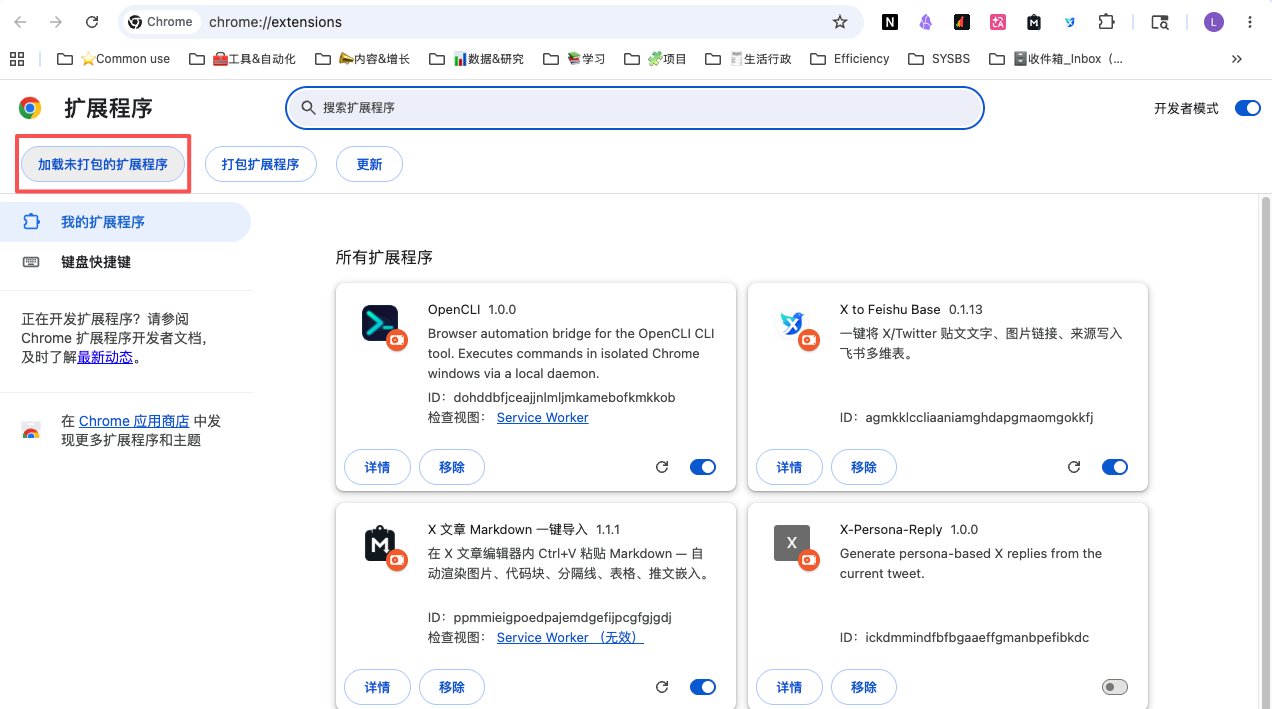Click the browser forward arrow

[56, 22]
